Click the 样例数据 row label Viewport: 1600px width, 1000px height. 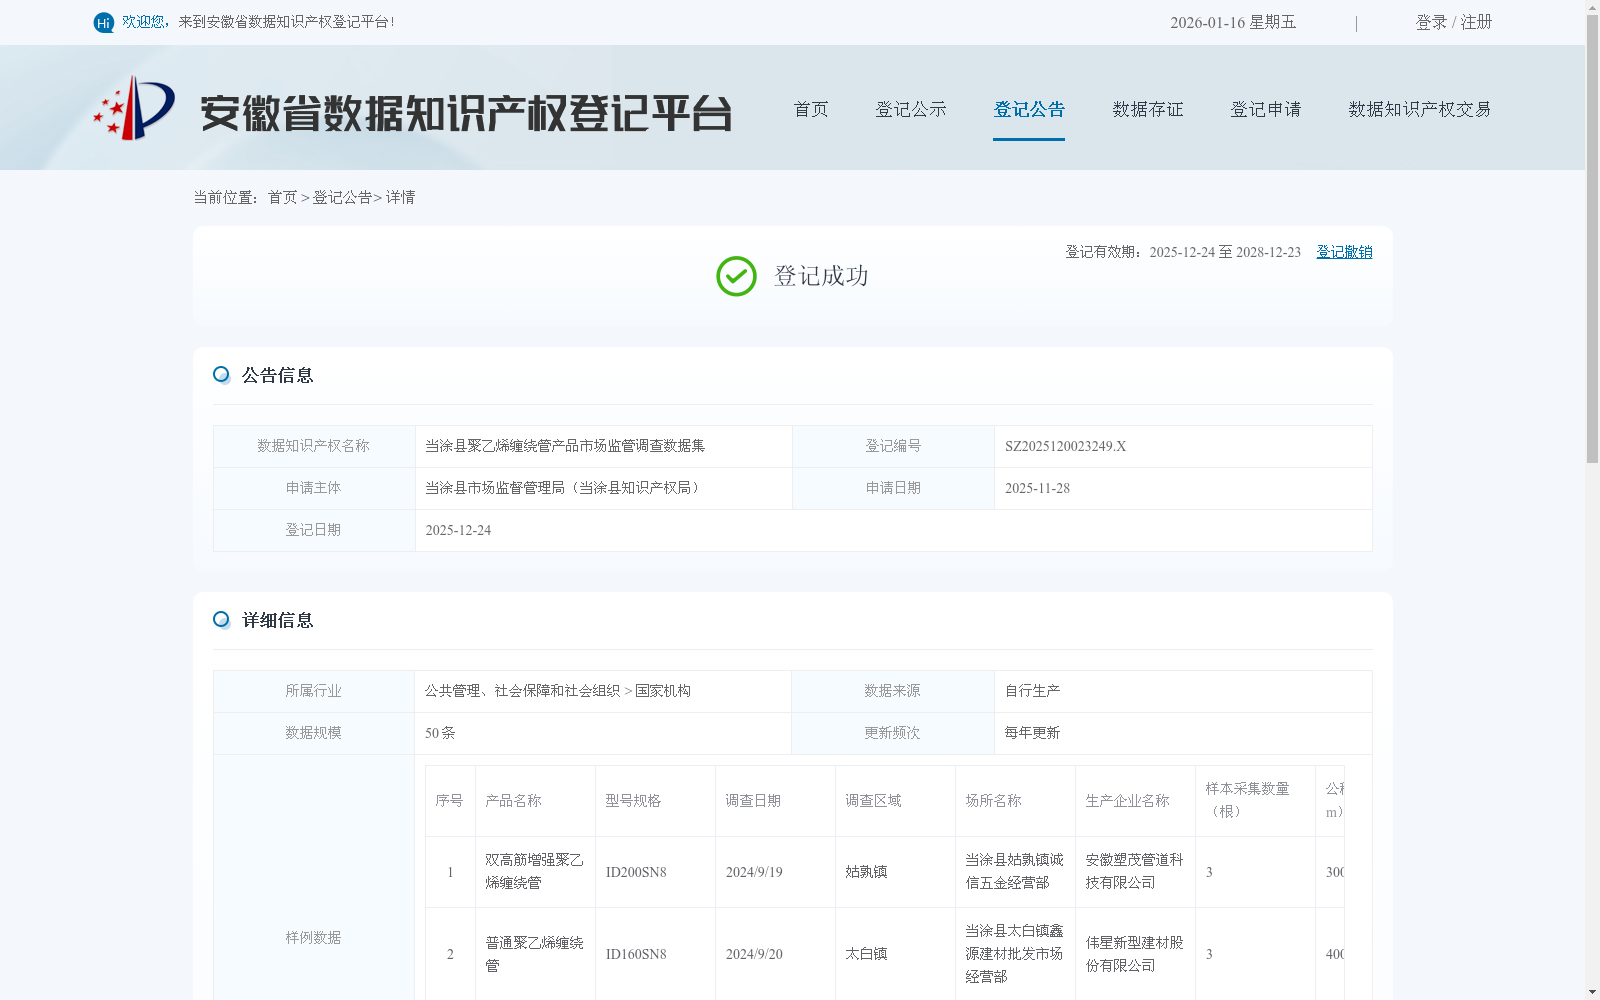coord(313,938)
